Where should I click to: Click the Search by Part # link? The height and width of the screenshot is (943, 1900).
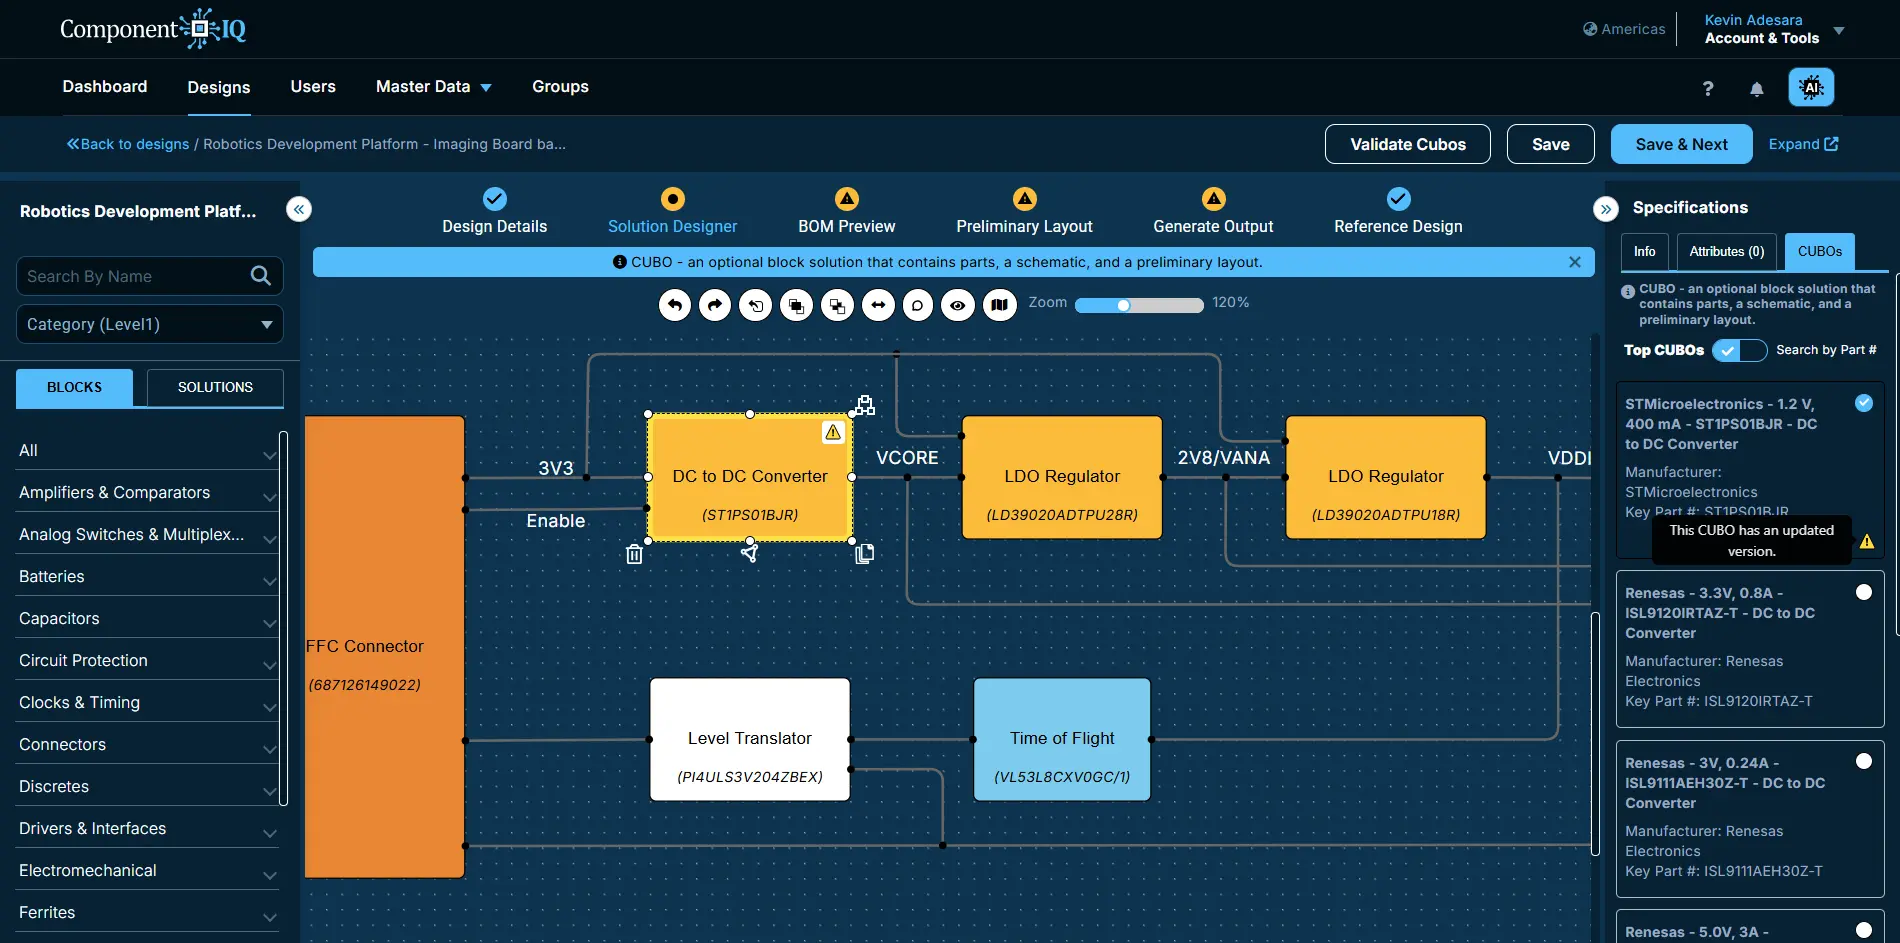coord(1826,350)
